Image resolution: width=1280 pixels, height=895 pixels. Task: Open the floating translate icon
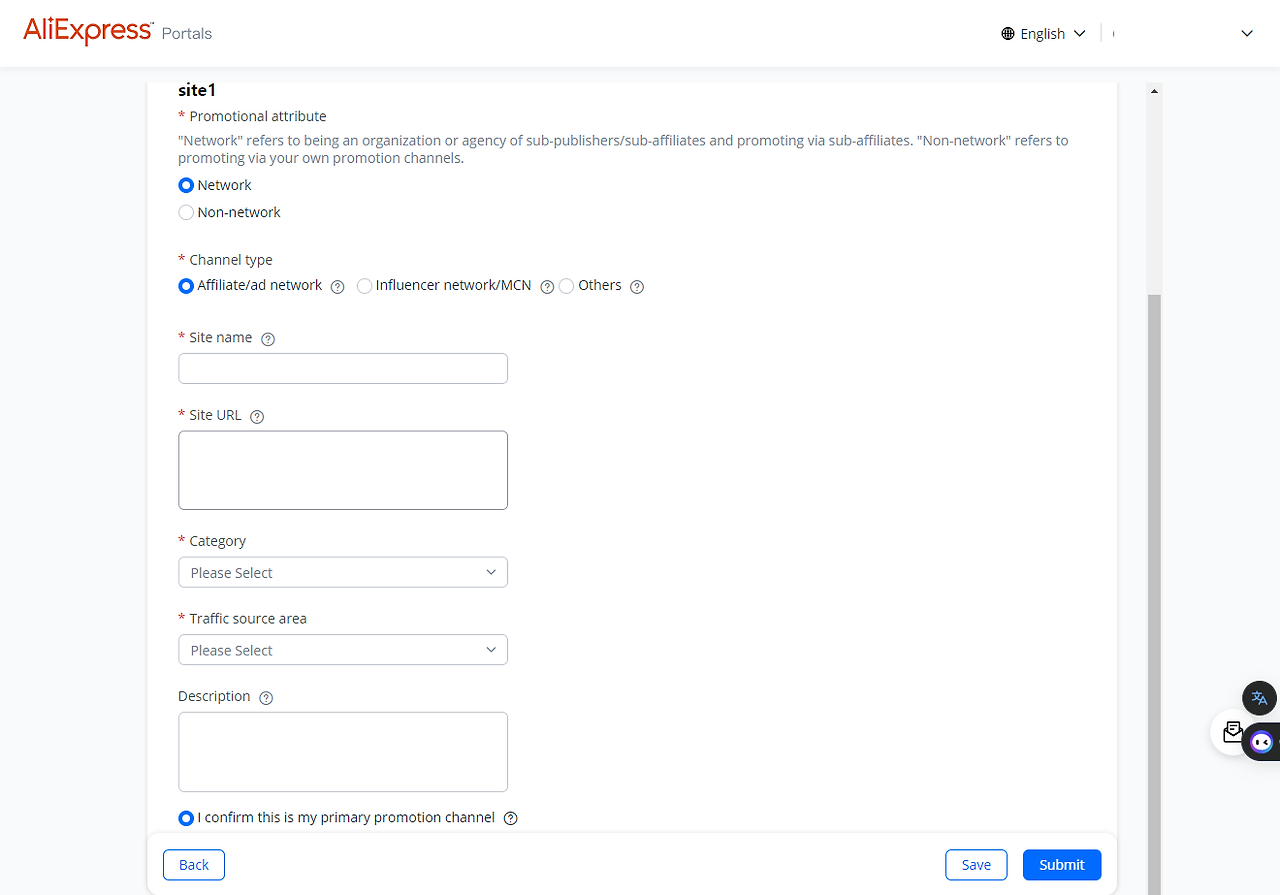click(1259, 698)
